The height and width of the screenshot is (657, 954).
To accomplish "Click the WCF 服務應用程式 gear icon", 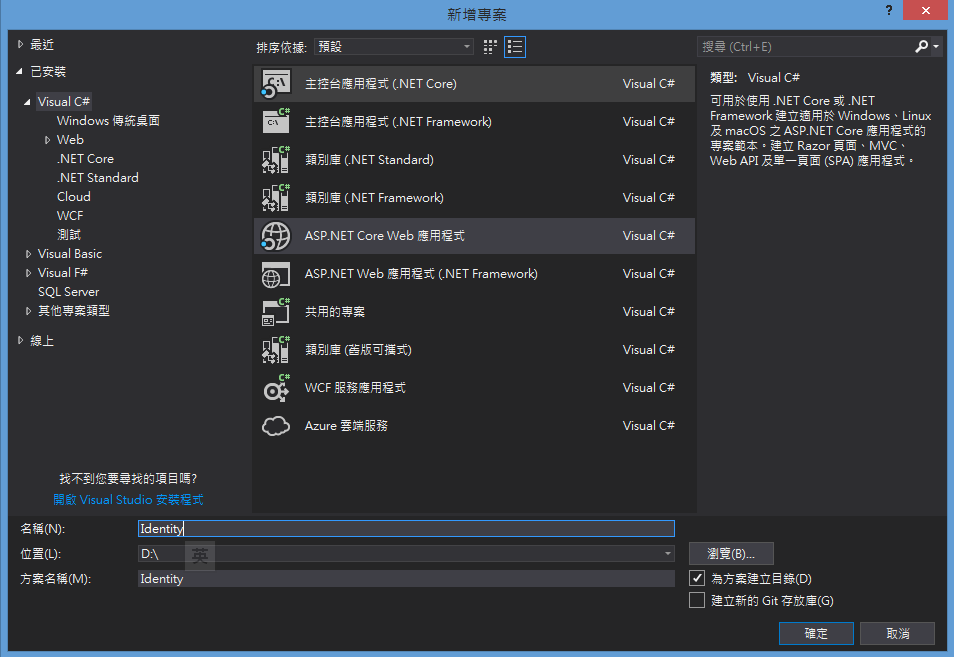I will coord(276,388).
